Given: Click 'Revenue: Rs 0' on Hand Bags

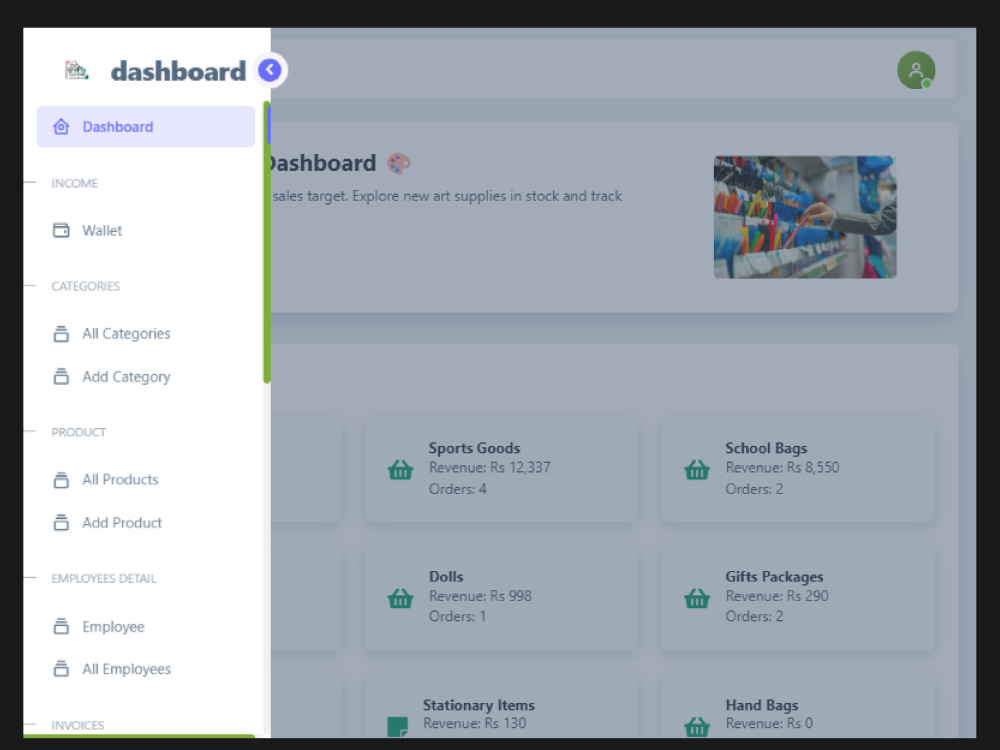Looking at the screenshot, I should click(769, 723).
